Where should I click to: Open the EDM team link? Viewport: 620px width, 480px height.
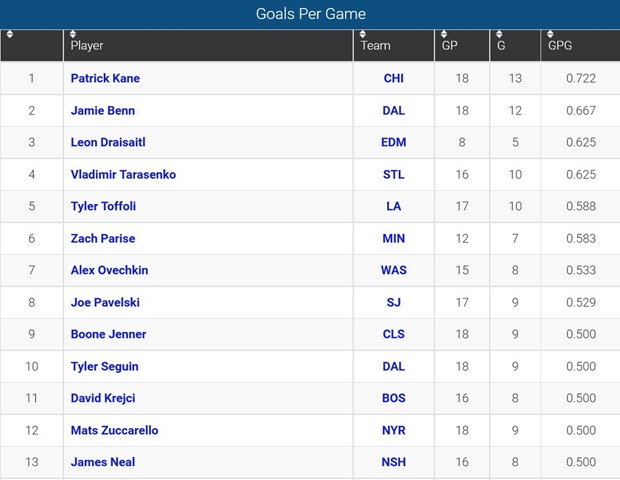click(x=394, y=142)
